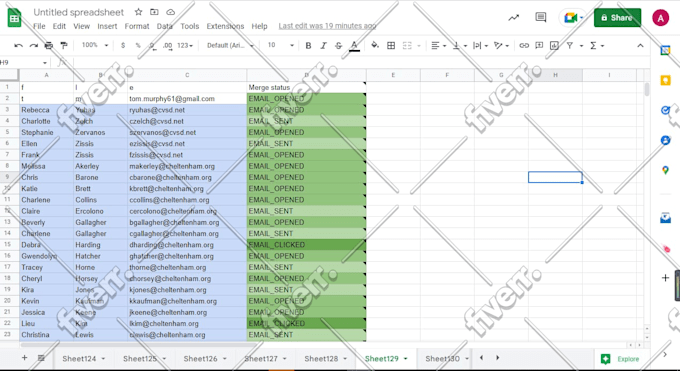The image size is (680, 371).
Task: Click the green Share button
Action: [x=617, y=18]
